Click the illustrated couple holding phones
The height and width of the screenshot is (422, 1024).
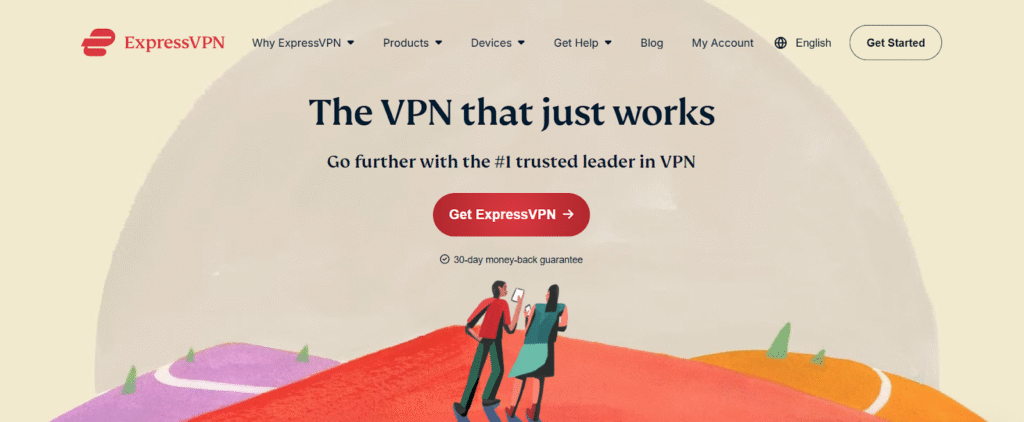511,350
